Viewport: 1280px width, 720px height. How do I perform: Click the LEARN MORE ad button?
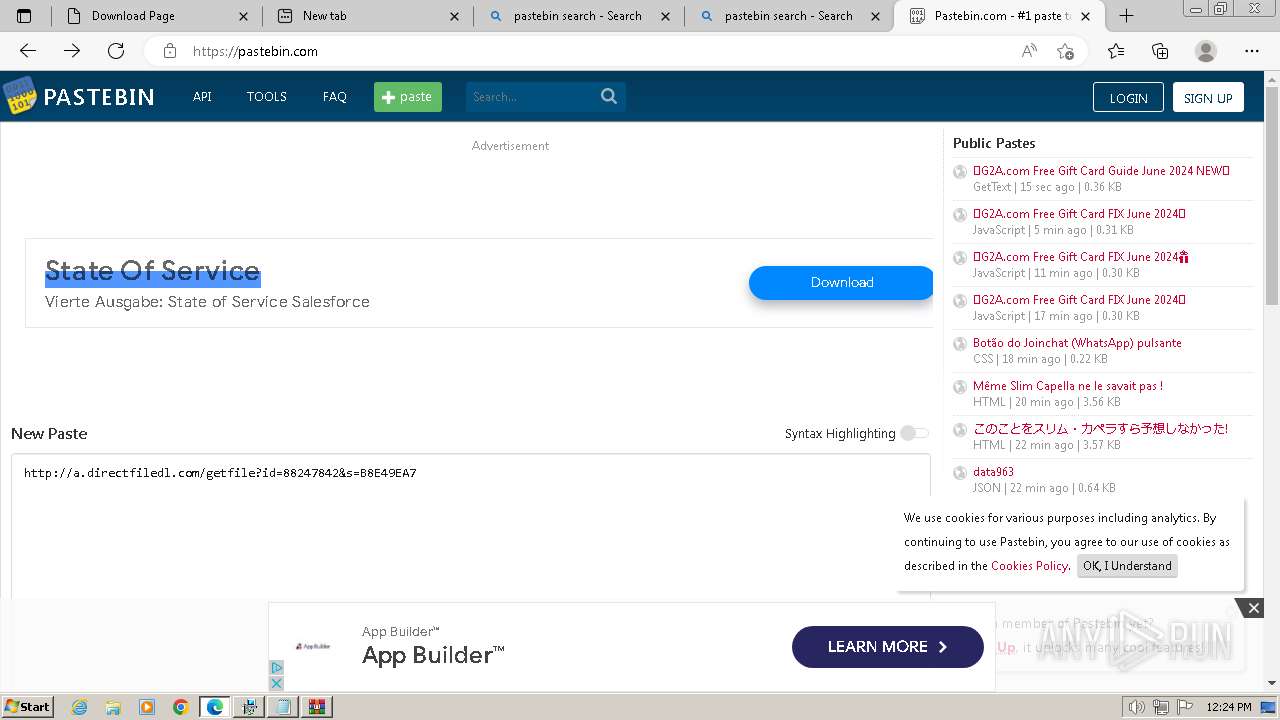coord(888,647)
